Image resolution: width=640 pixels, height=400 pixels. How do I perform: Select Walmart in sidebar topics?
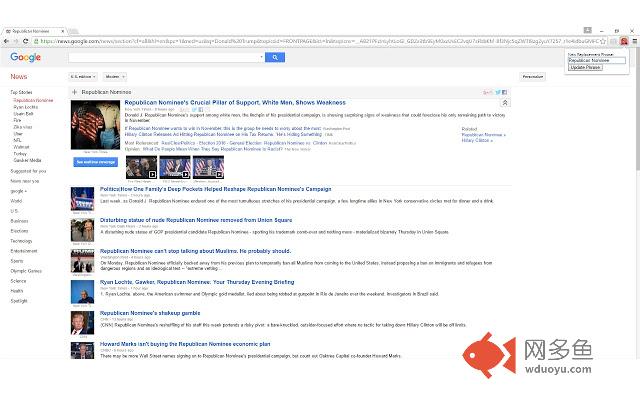coord(21,147)
